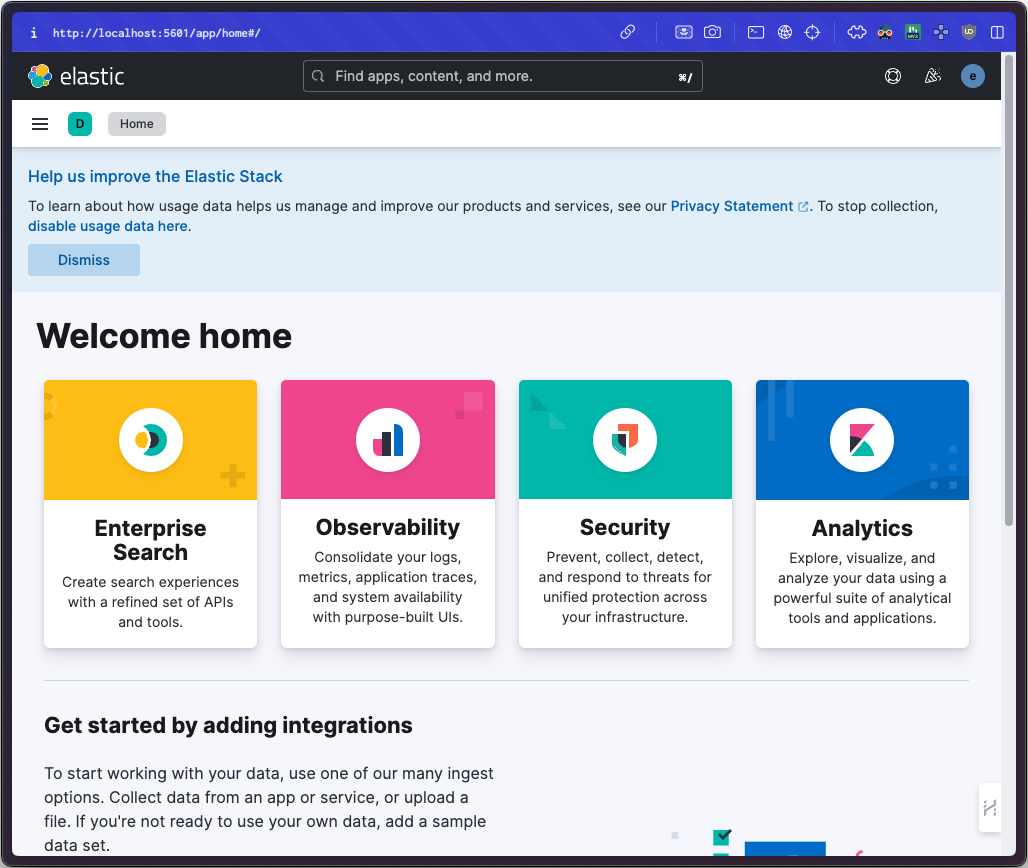Click the browser URL localhost:5601/app/home#/
The image size is (1028, 868).
click(x=157, y=33)
